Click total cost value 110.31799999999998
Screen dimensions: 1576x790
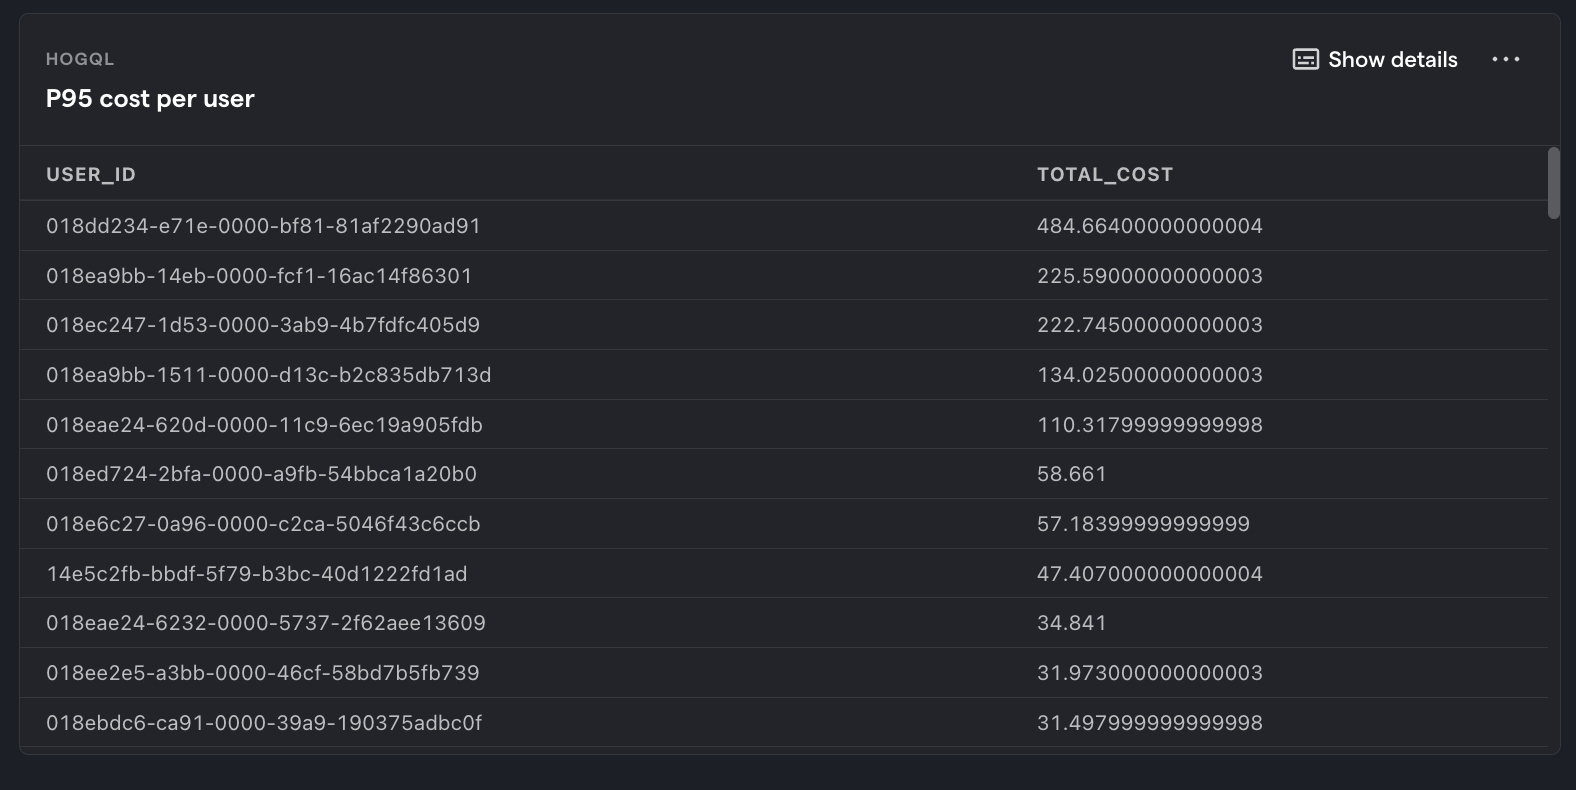pyautogui.click(x=1150, y=425)
